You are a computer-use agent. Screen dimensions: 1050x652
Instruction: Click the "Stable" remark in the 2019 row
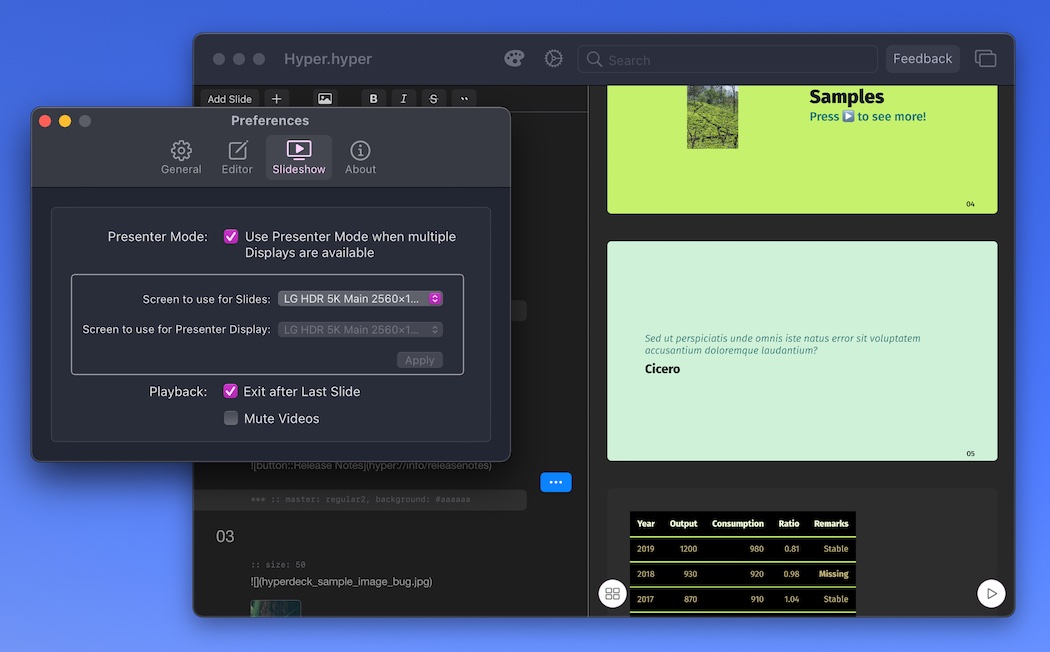tap(836, 549)
